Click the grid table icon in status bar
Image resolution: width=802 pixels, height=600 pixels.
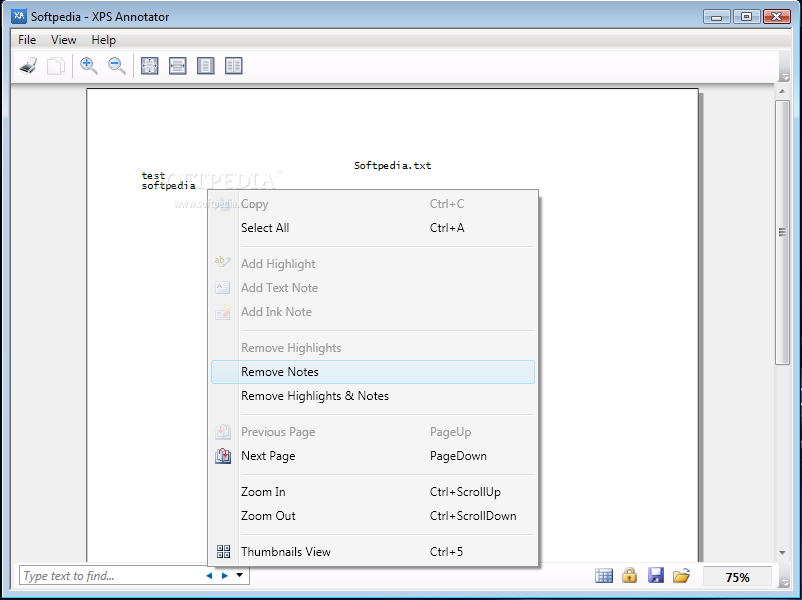tap(604, 576)
